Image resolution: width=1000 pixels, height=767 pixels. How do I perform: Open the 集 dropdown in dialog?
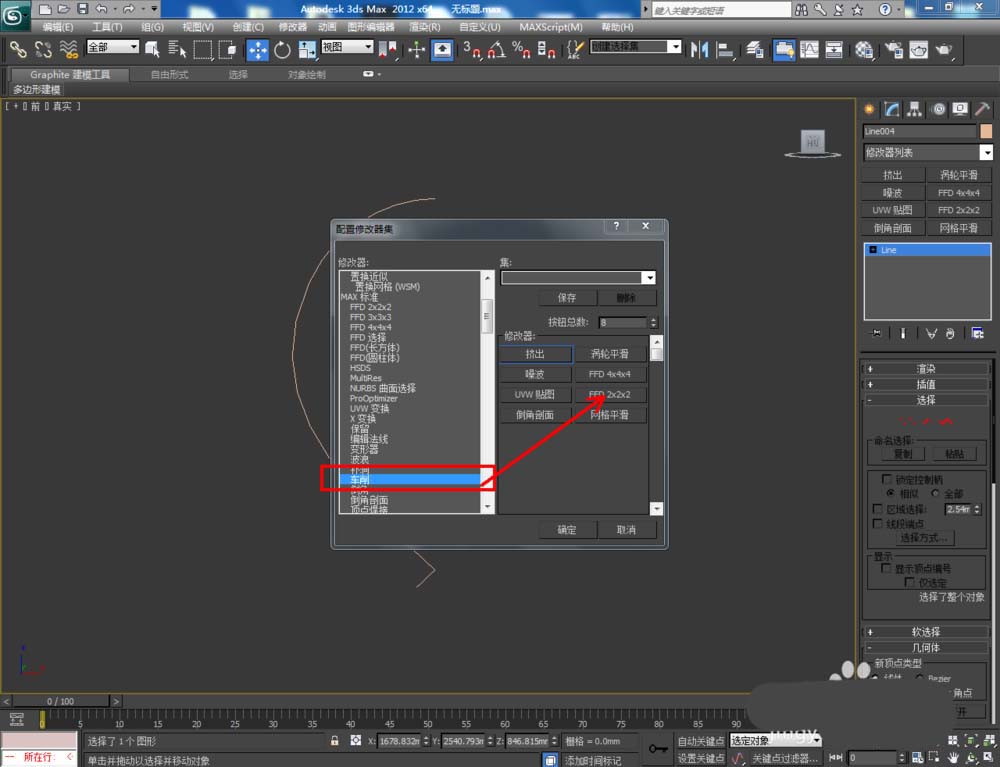(x=649, y=278)
